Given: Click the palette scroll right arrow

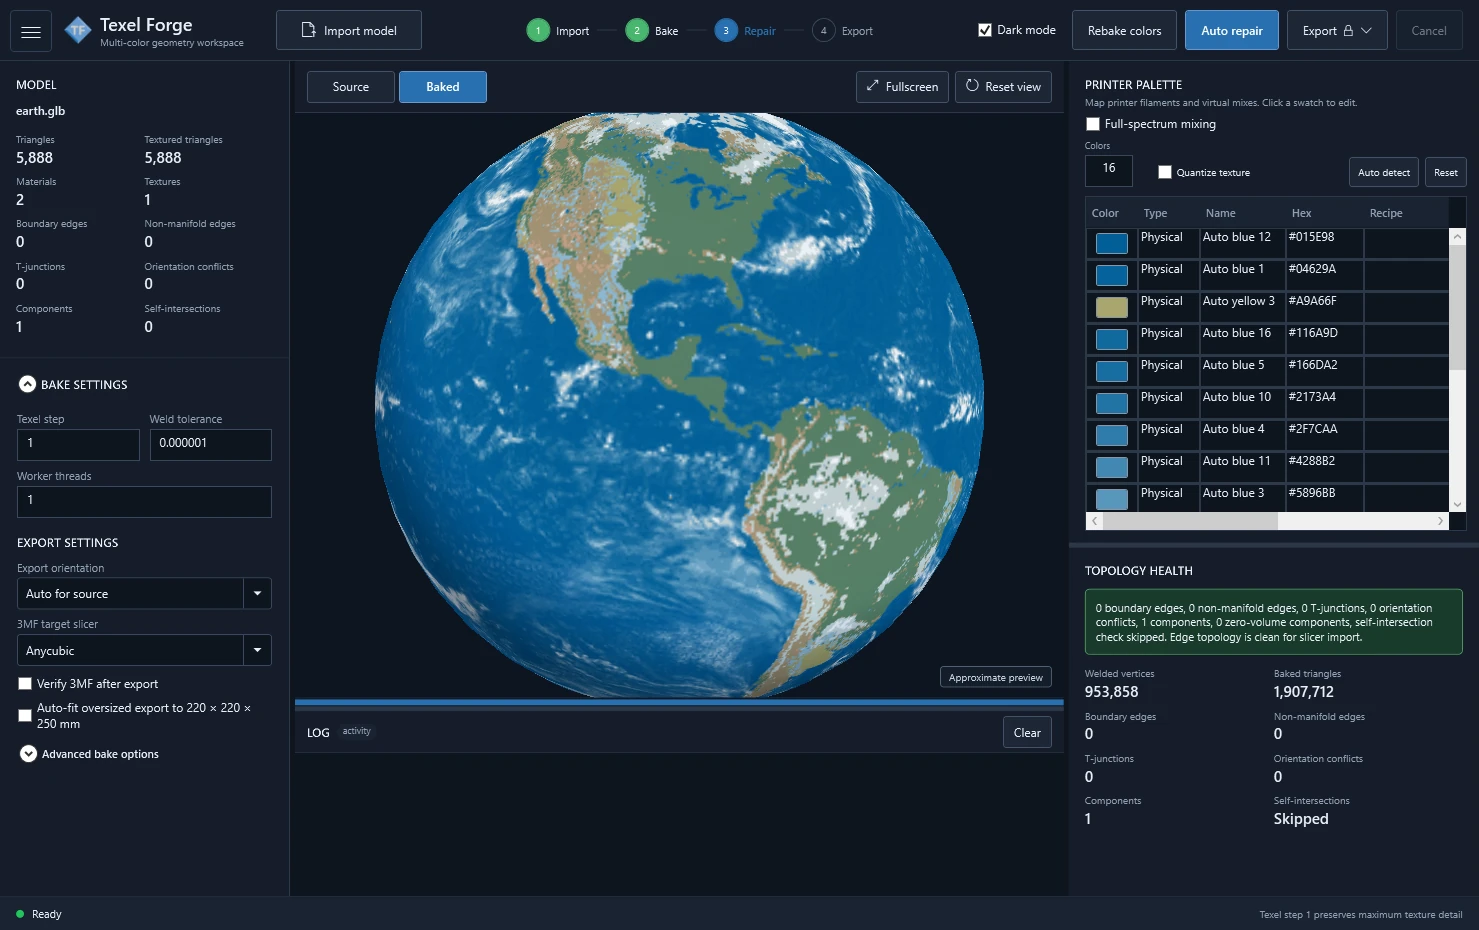Looking at the screenshot, I should [x=1440, y=521].
